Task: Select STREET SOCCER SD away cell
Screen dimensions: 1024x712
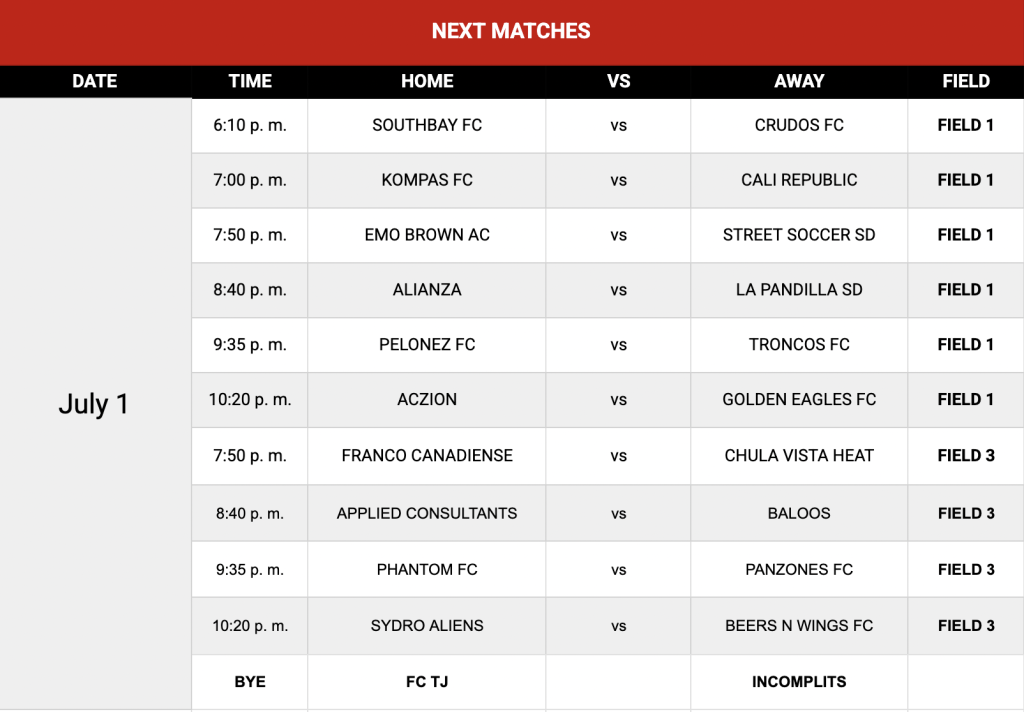Action: click(799, 235)
